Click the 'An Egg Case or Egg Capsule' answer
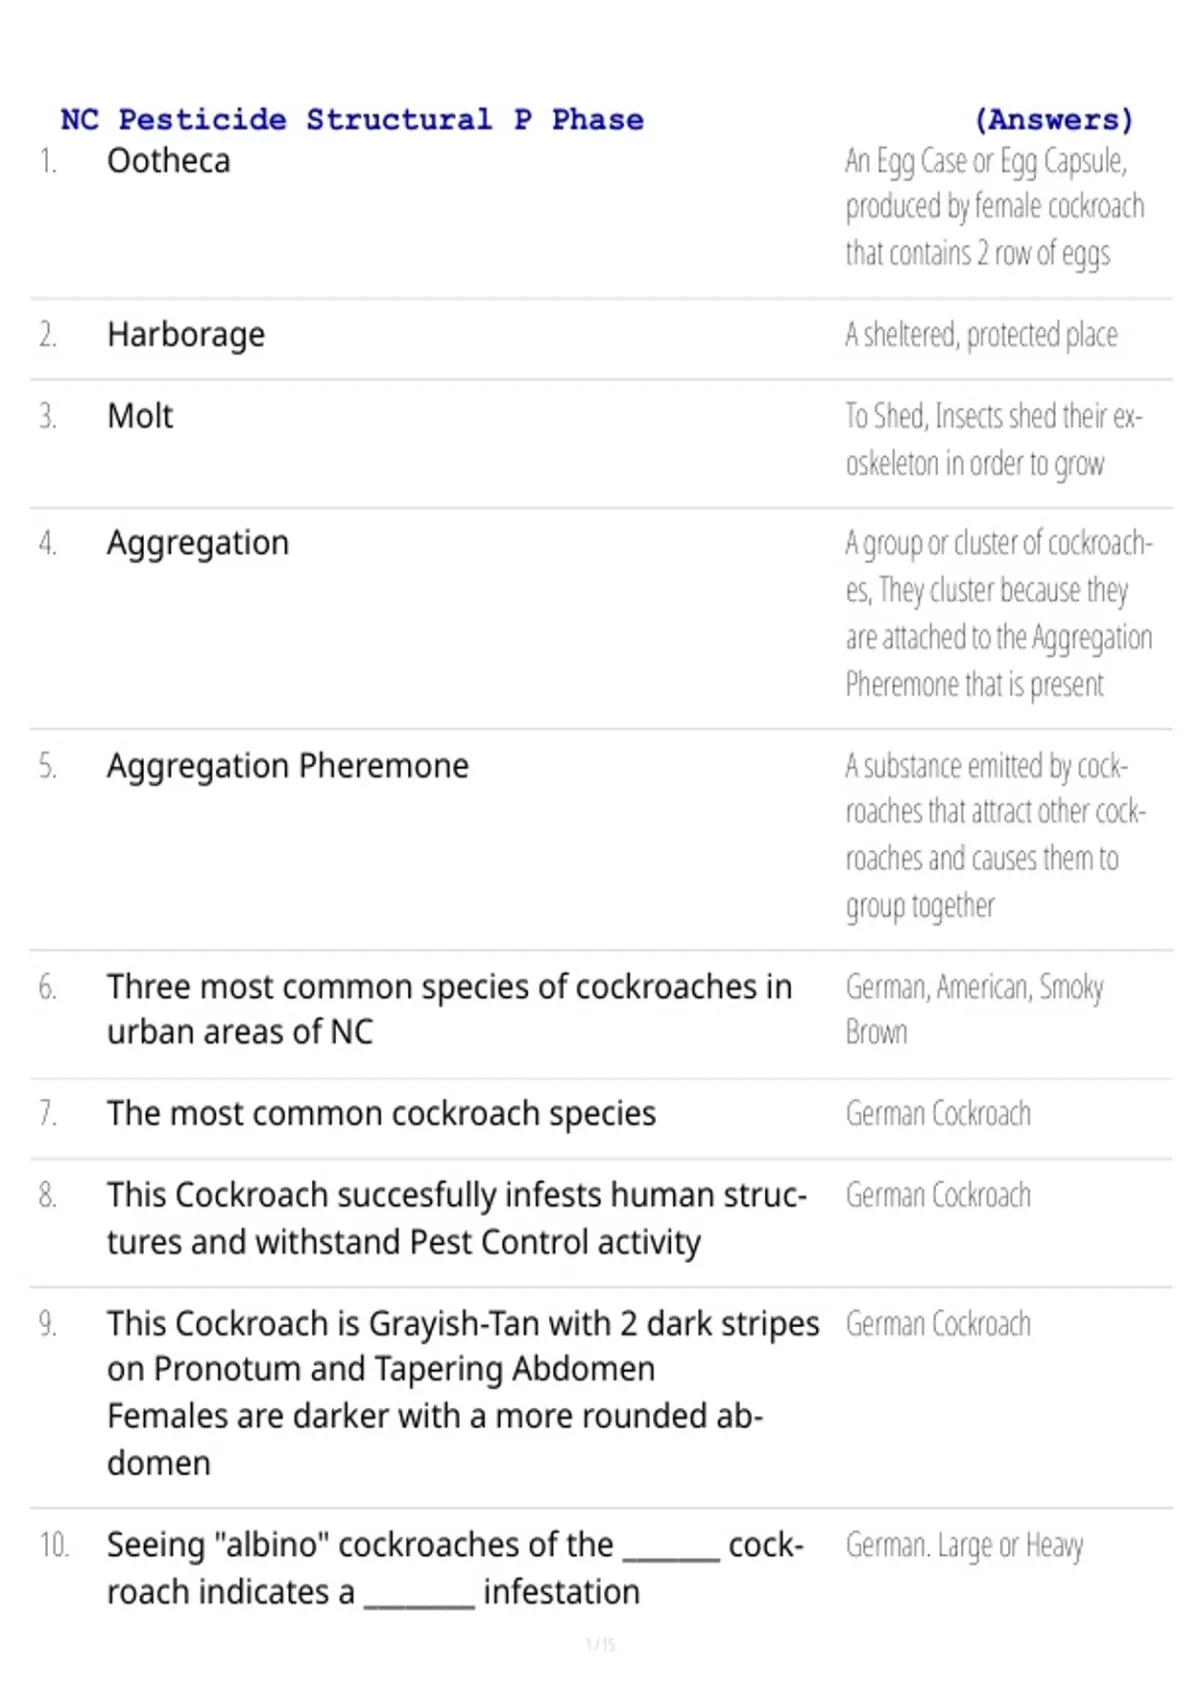 (x=995, y=207)
